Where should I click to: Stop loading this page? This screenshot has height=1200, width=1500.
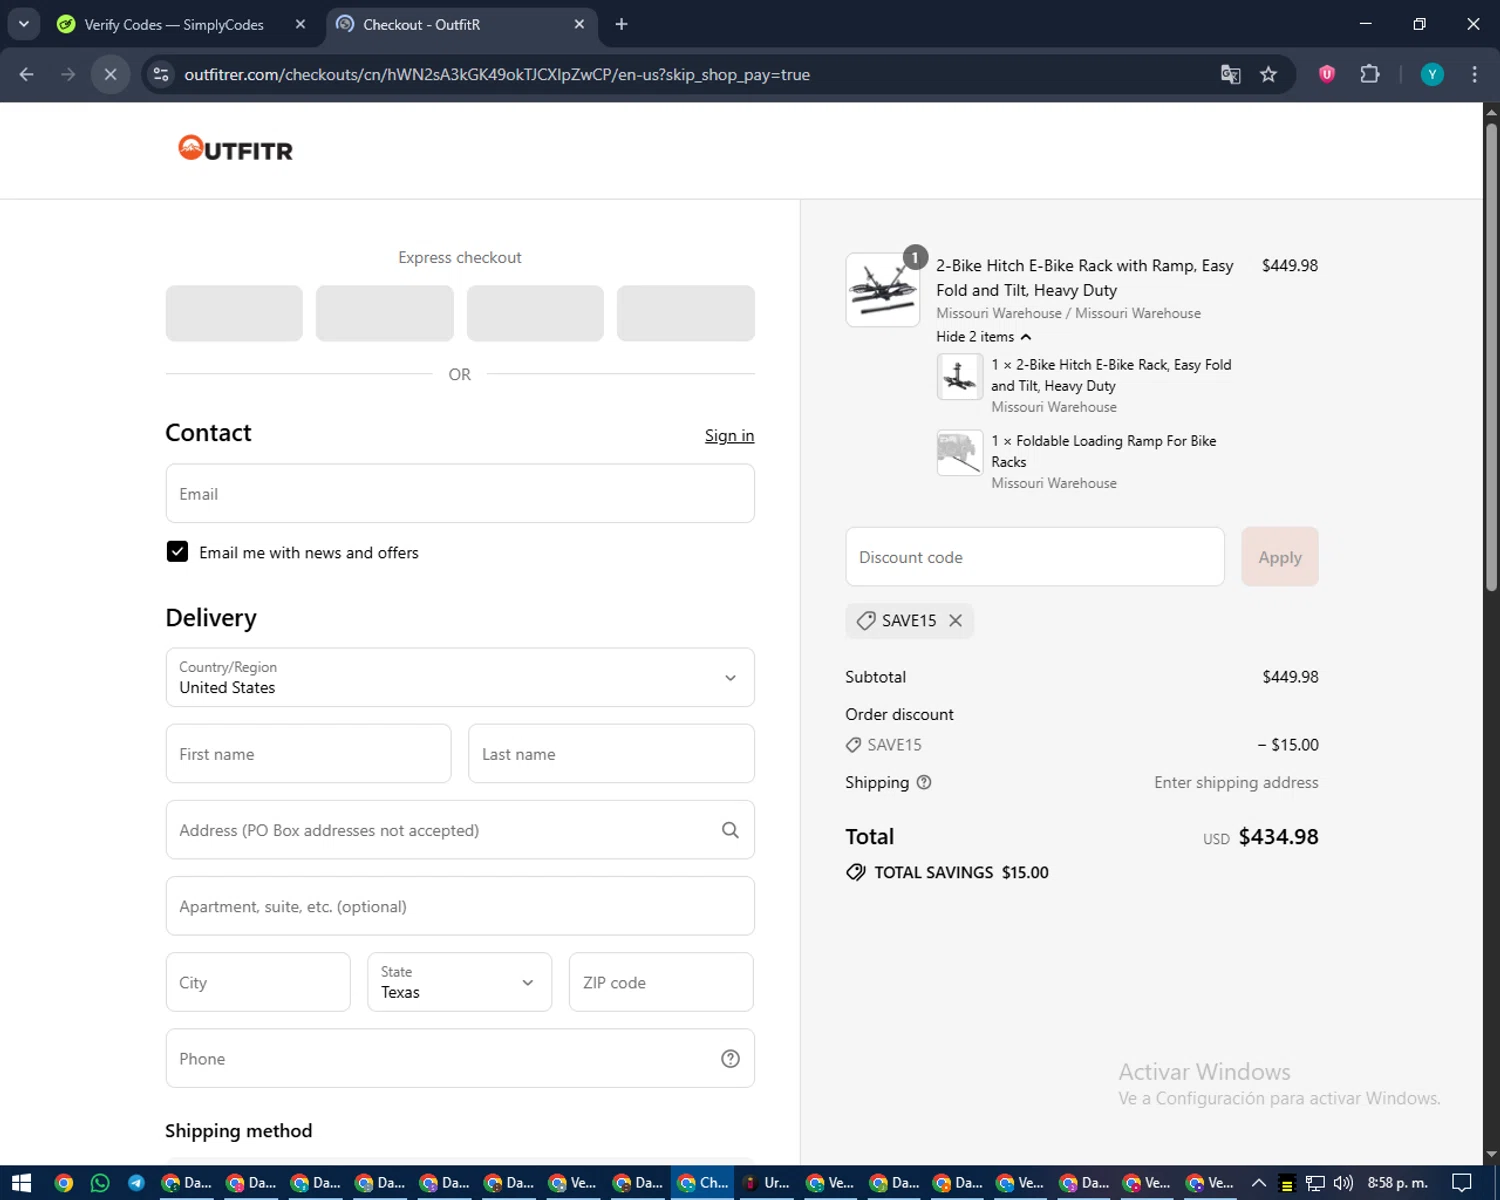coord(110,74)
